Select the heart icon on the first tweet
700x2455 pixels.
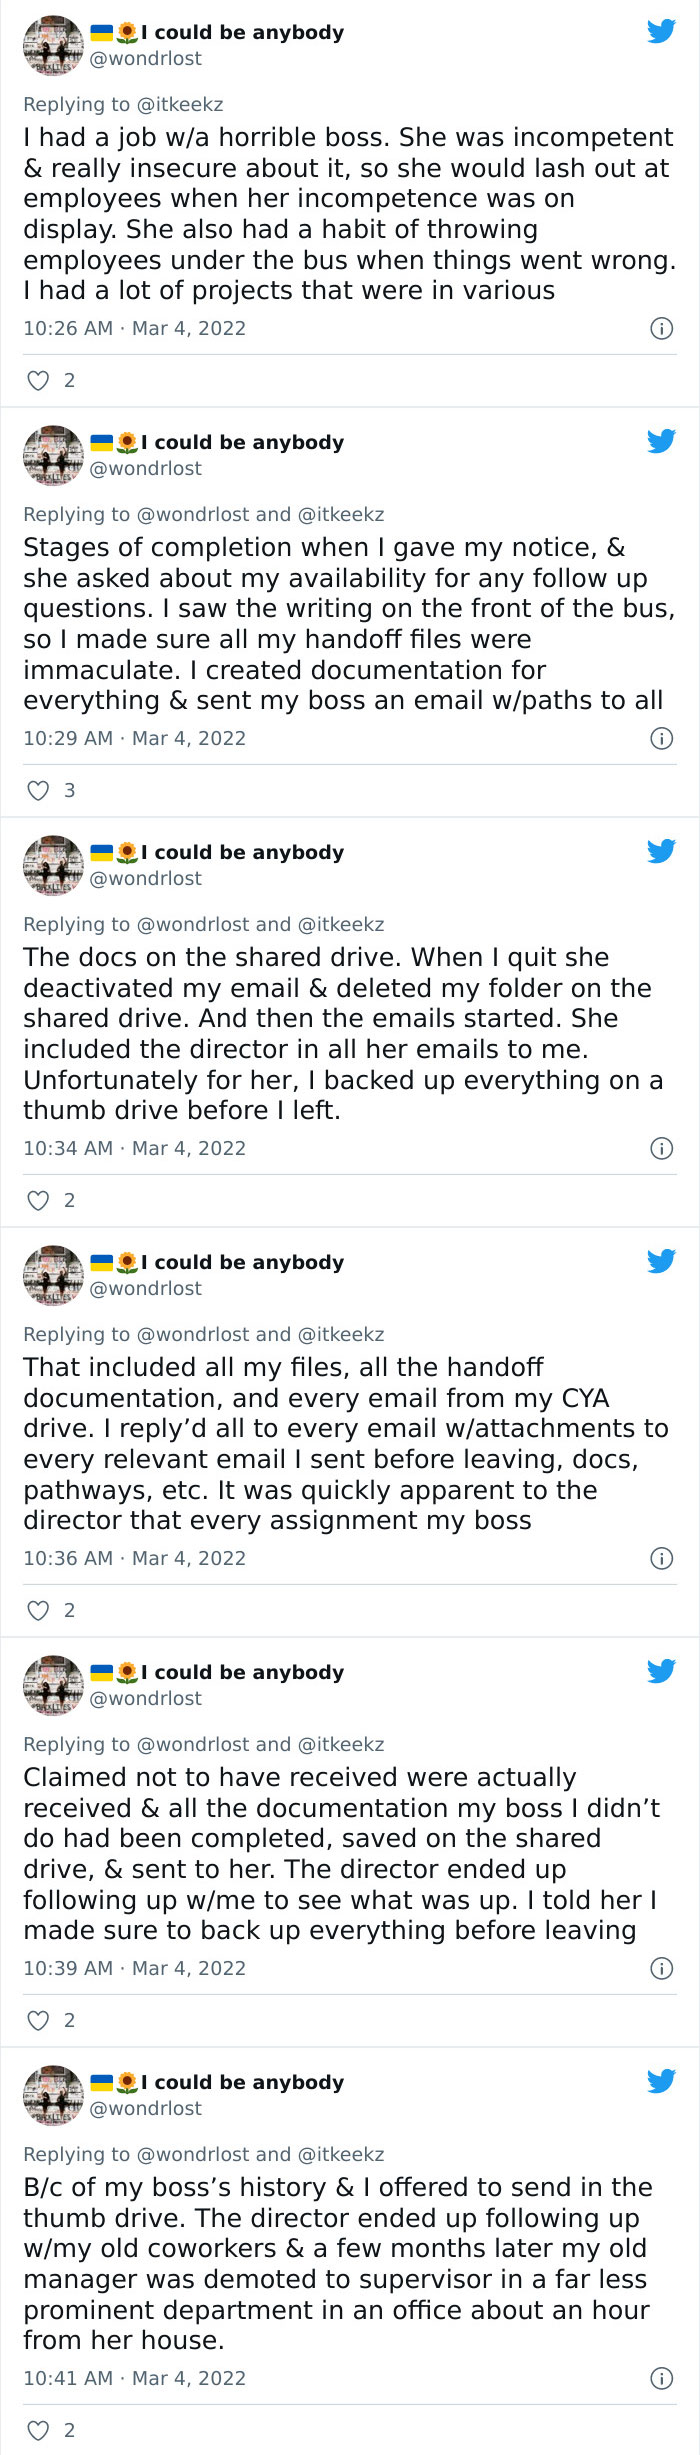point(38,380)
